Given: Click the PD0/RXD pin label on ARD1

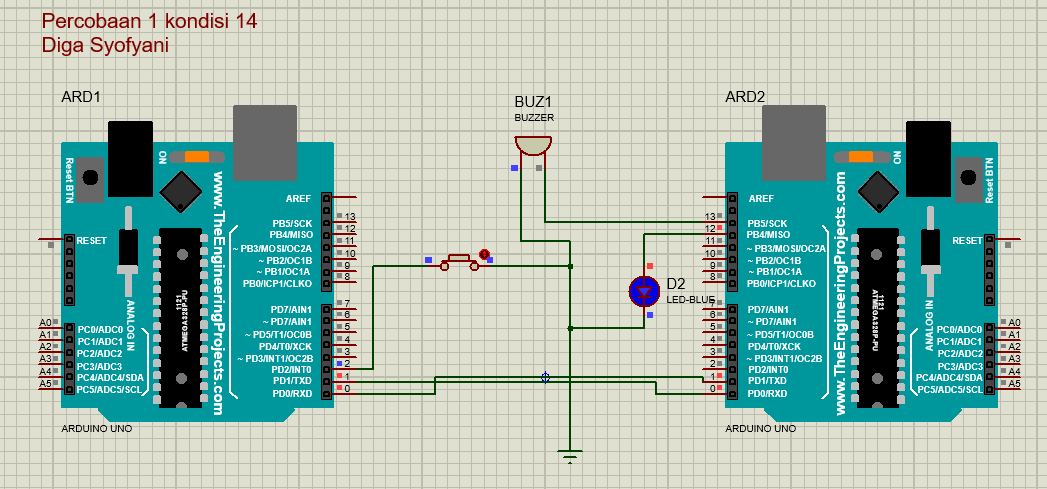Looking at the screenshot, I should click(x=292, y=393).
